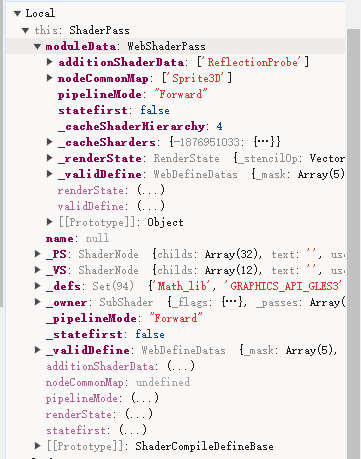The width and height of the screenshot is (361, 459).
Task: Expand the _cacheSharders object
Action: point(50,142)
